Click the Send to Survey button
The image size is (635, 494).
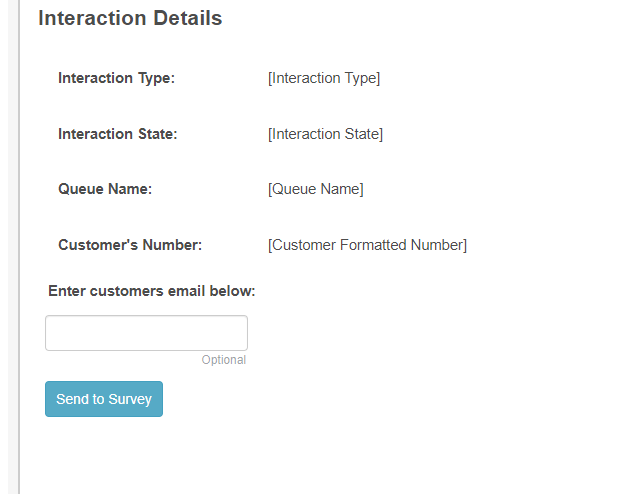click(x=104, y=399)
